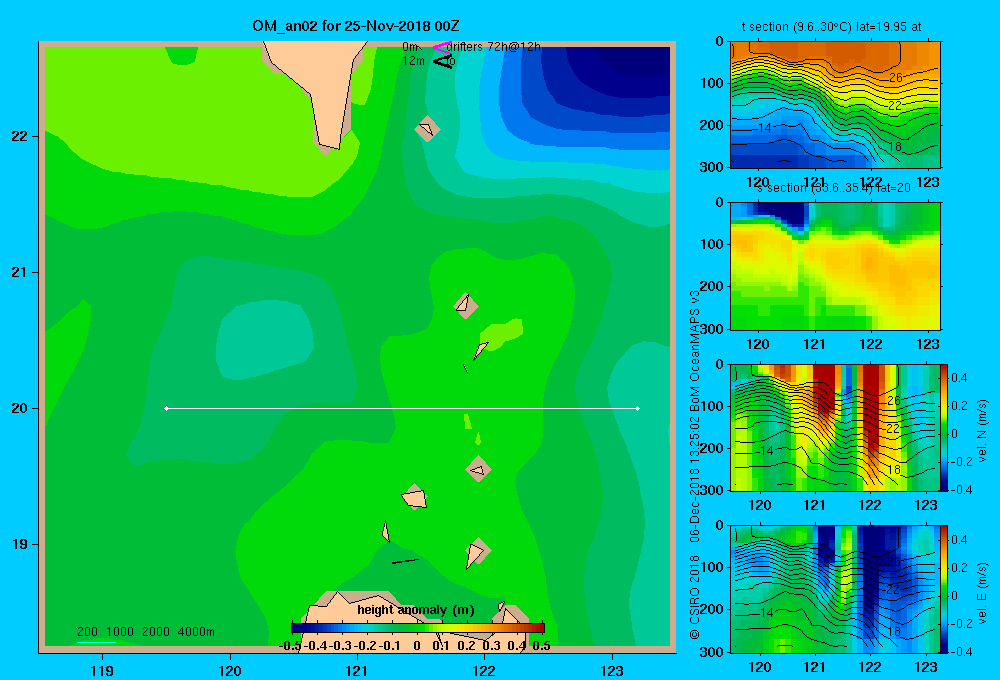Viewport: 1000px width, 680px height.
Task: Click the left endpoint of the white section line
Action: 166,408
